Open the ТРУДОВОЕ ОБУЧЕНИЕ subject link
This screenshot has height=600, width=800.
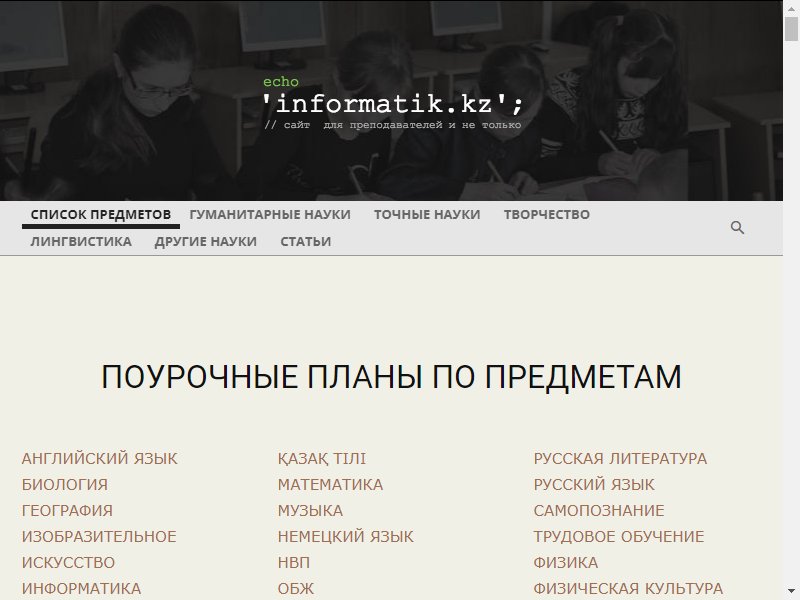(619, 536)
